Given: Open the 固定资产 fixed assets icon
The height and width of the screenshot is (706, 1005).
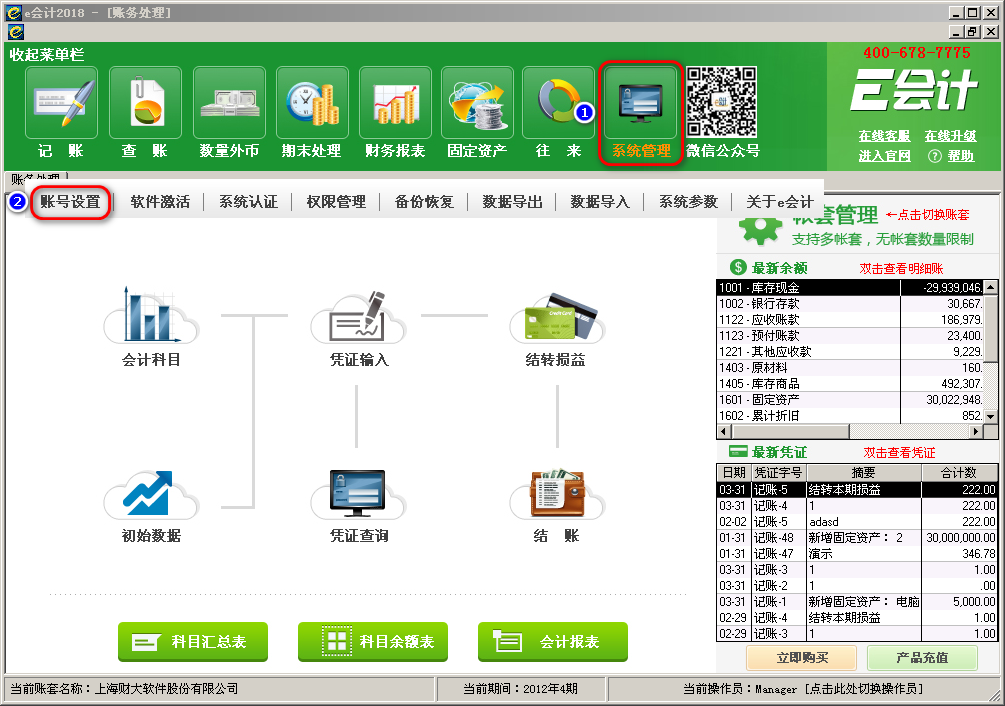Looking at the screenshot, I should [478, 103].
